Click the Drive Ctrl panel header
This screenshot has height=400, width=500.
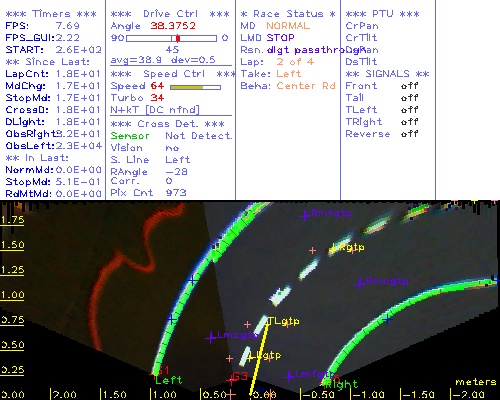[x=170, y=14]
